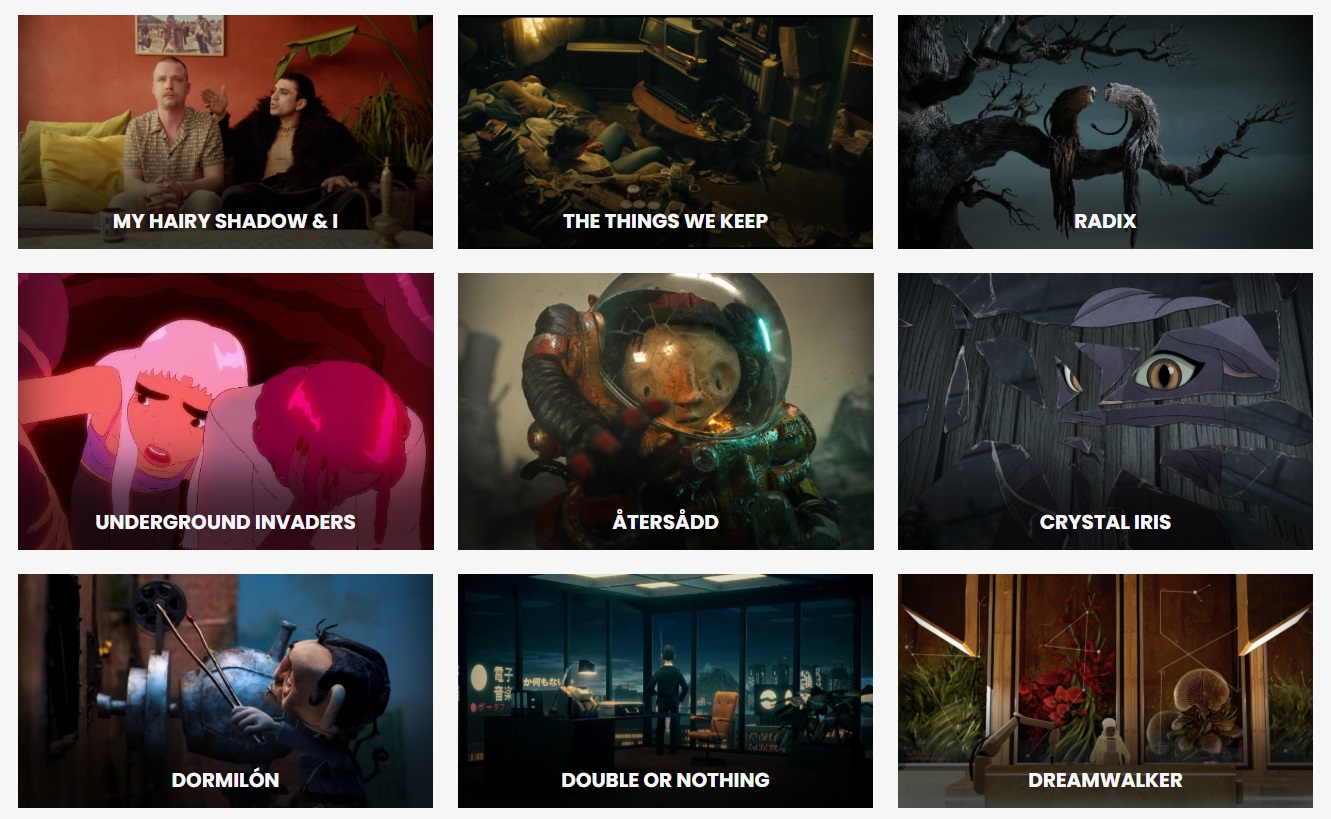Image resolution: width=1331 pixels, height=819 pixels.
Task: Click the 'DREAMWALKER' title label
Action: tap(1105, 780)
